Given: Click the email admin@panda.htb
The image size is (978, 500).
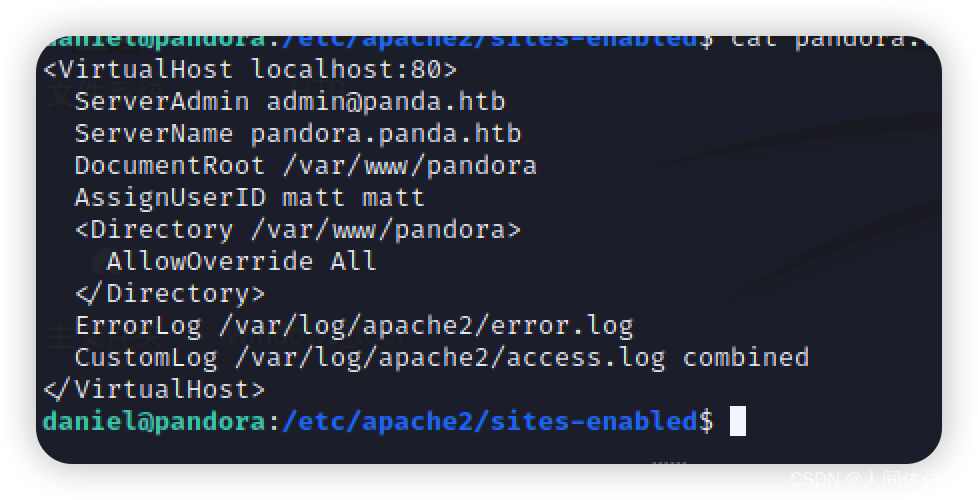Looking at the screenshot, I should coord(386,101).
